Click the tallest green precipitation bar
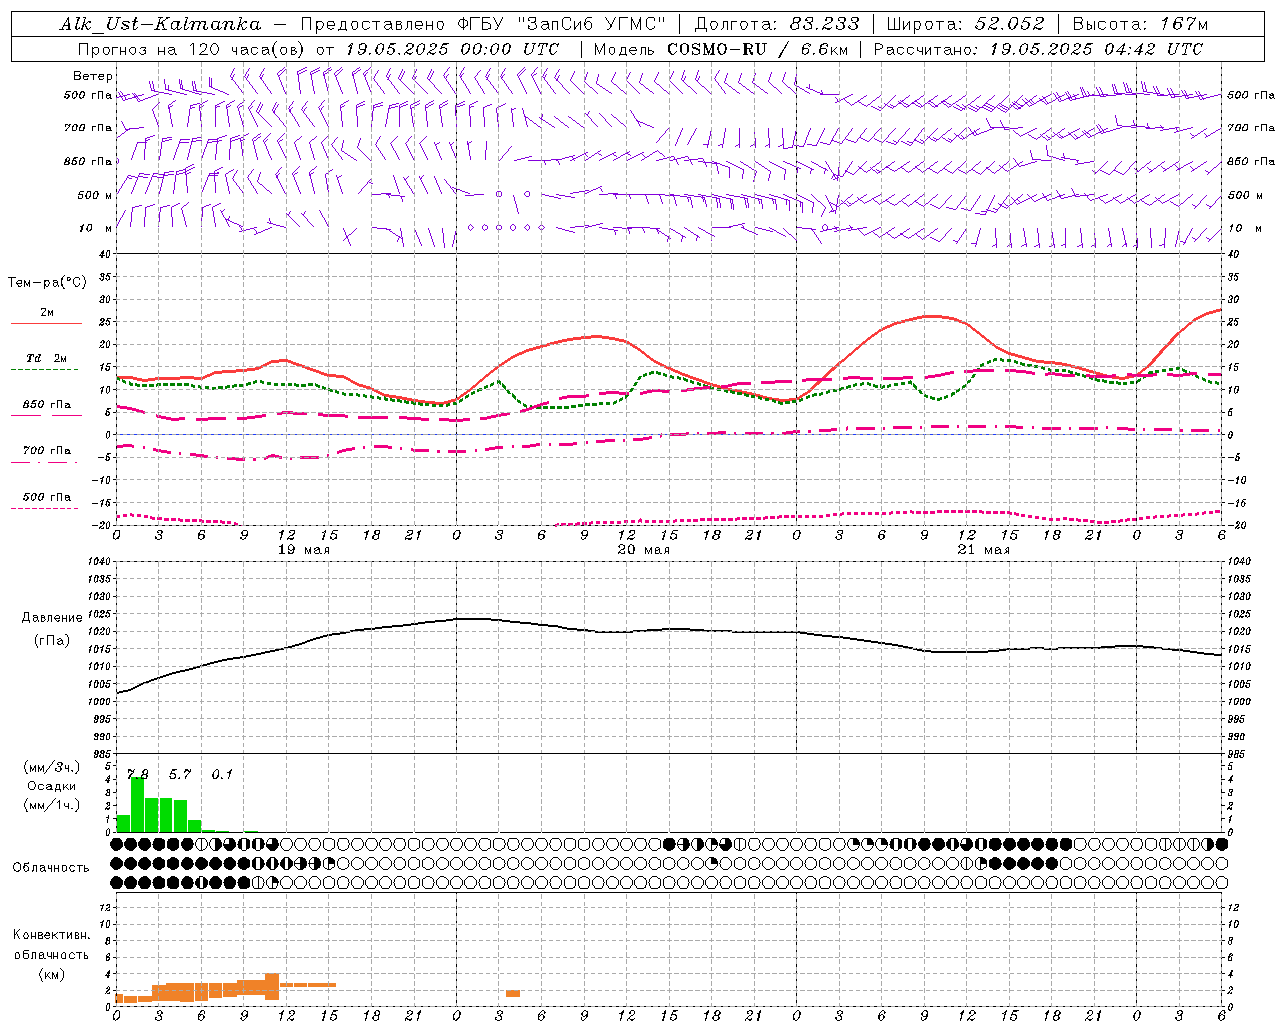Screen dimensions: 1280x1024 point(137,805)
